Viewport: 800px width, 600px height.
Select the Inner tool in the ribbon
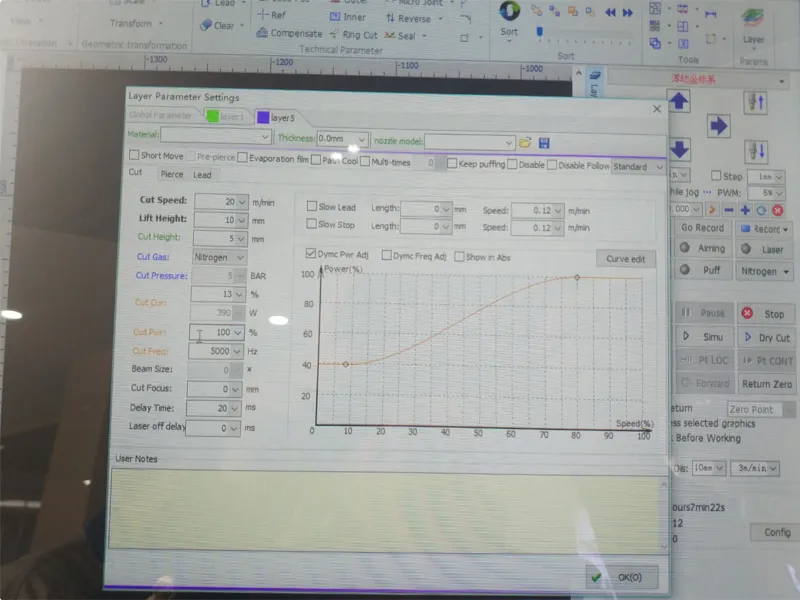tap(348, 17)
